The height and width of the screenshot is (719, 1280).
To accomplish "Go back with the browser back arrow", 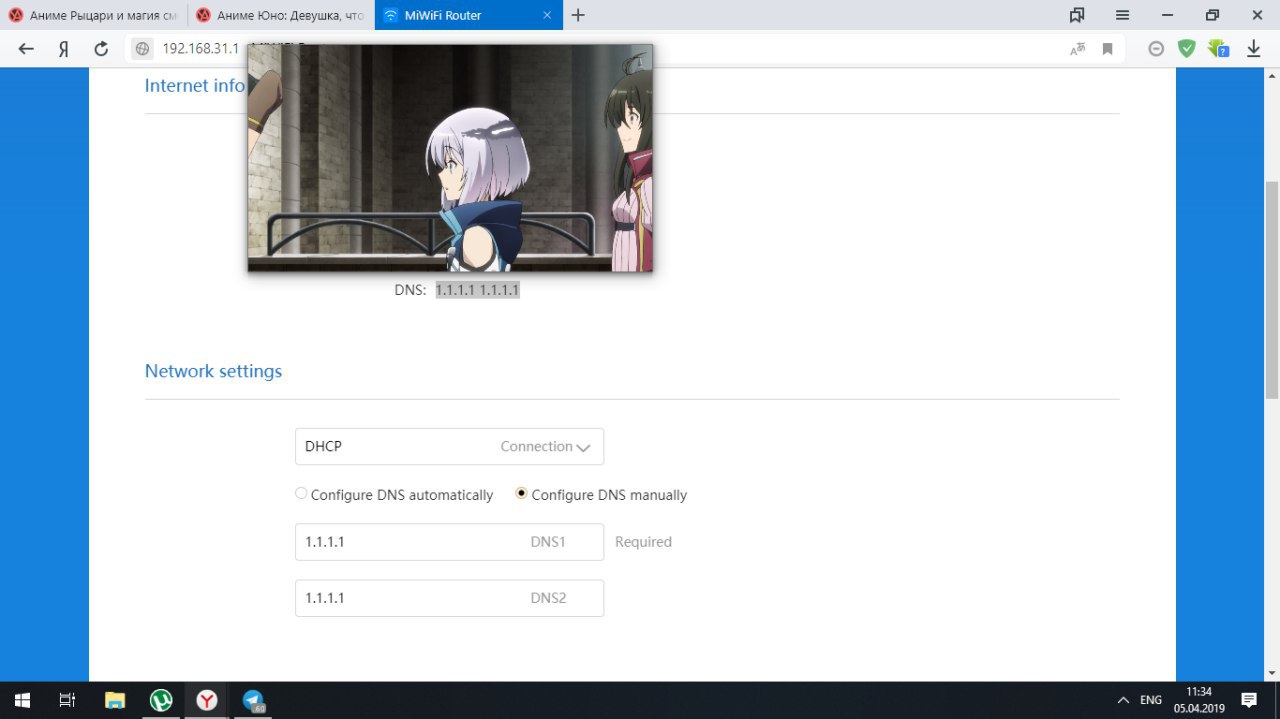I will pyautogui.click(x=26, y=49).
